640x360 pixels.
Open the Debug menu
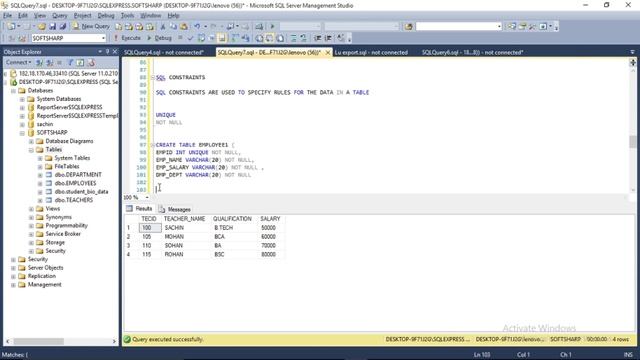(x=106, y=16)
